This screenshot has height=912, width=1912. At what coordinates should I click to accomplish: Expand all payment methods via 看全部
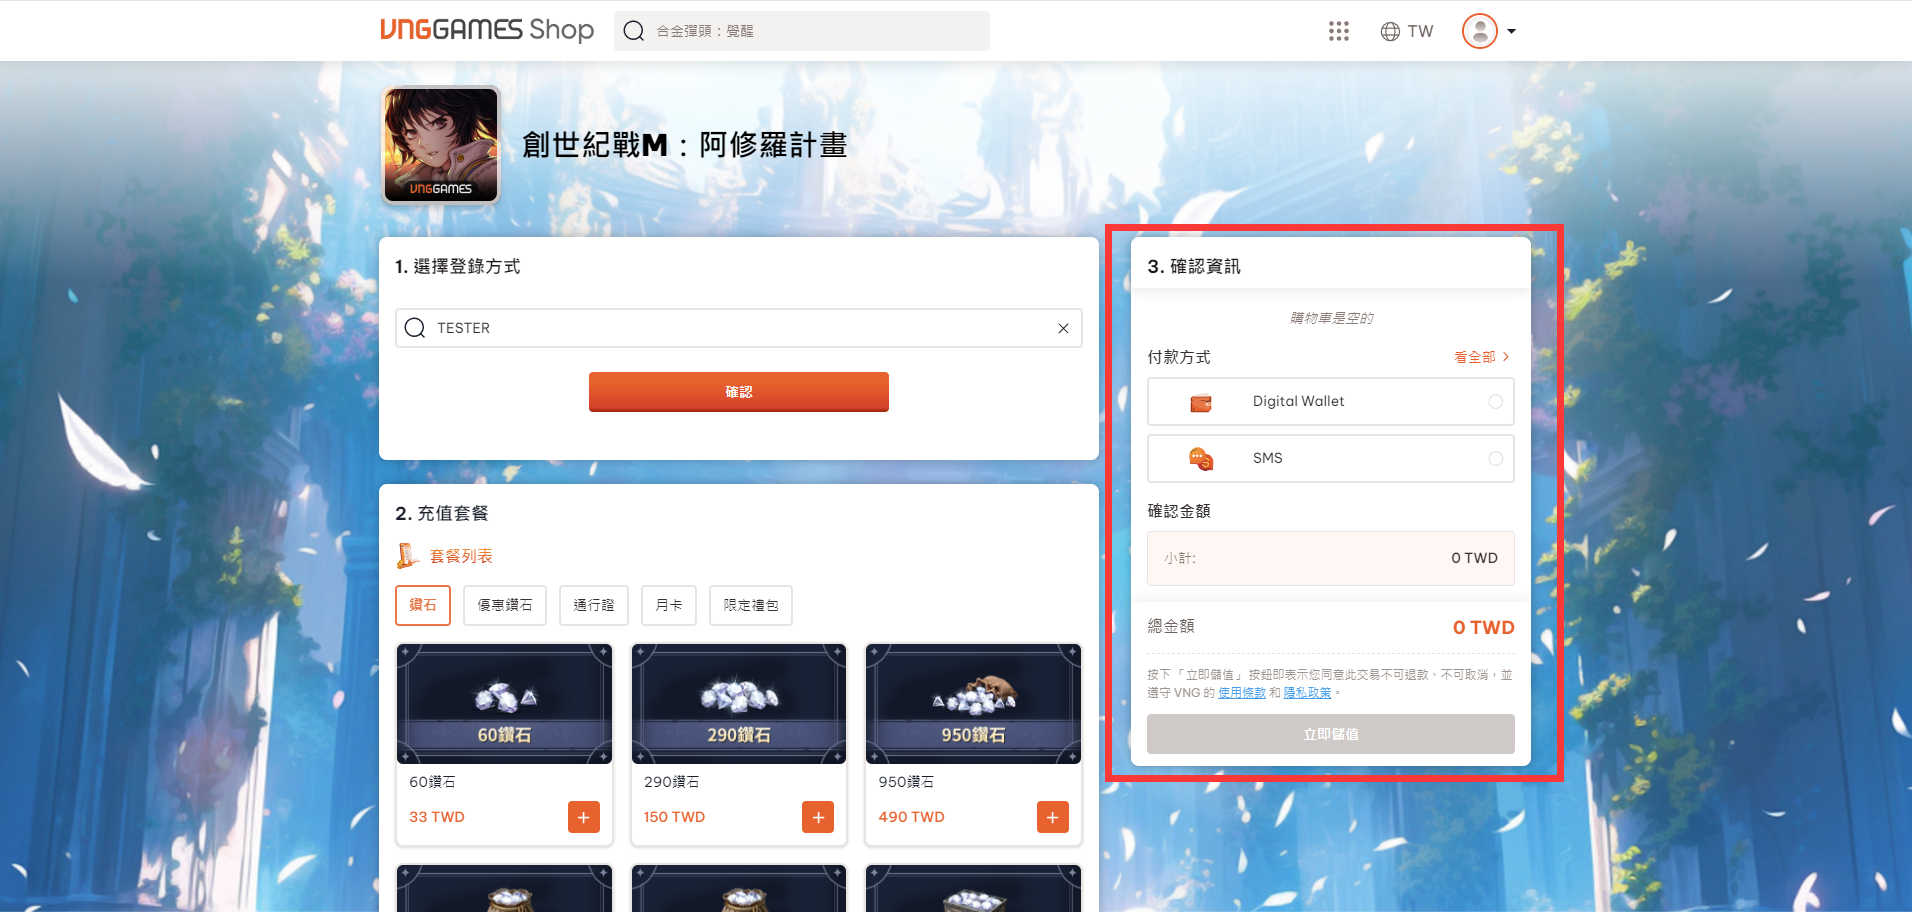click(x=1481, y=357)
